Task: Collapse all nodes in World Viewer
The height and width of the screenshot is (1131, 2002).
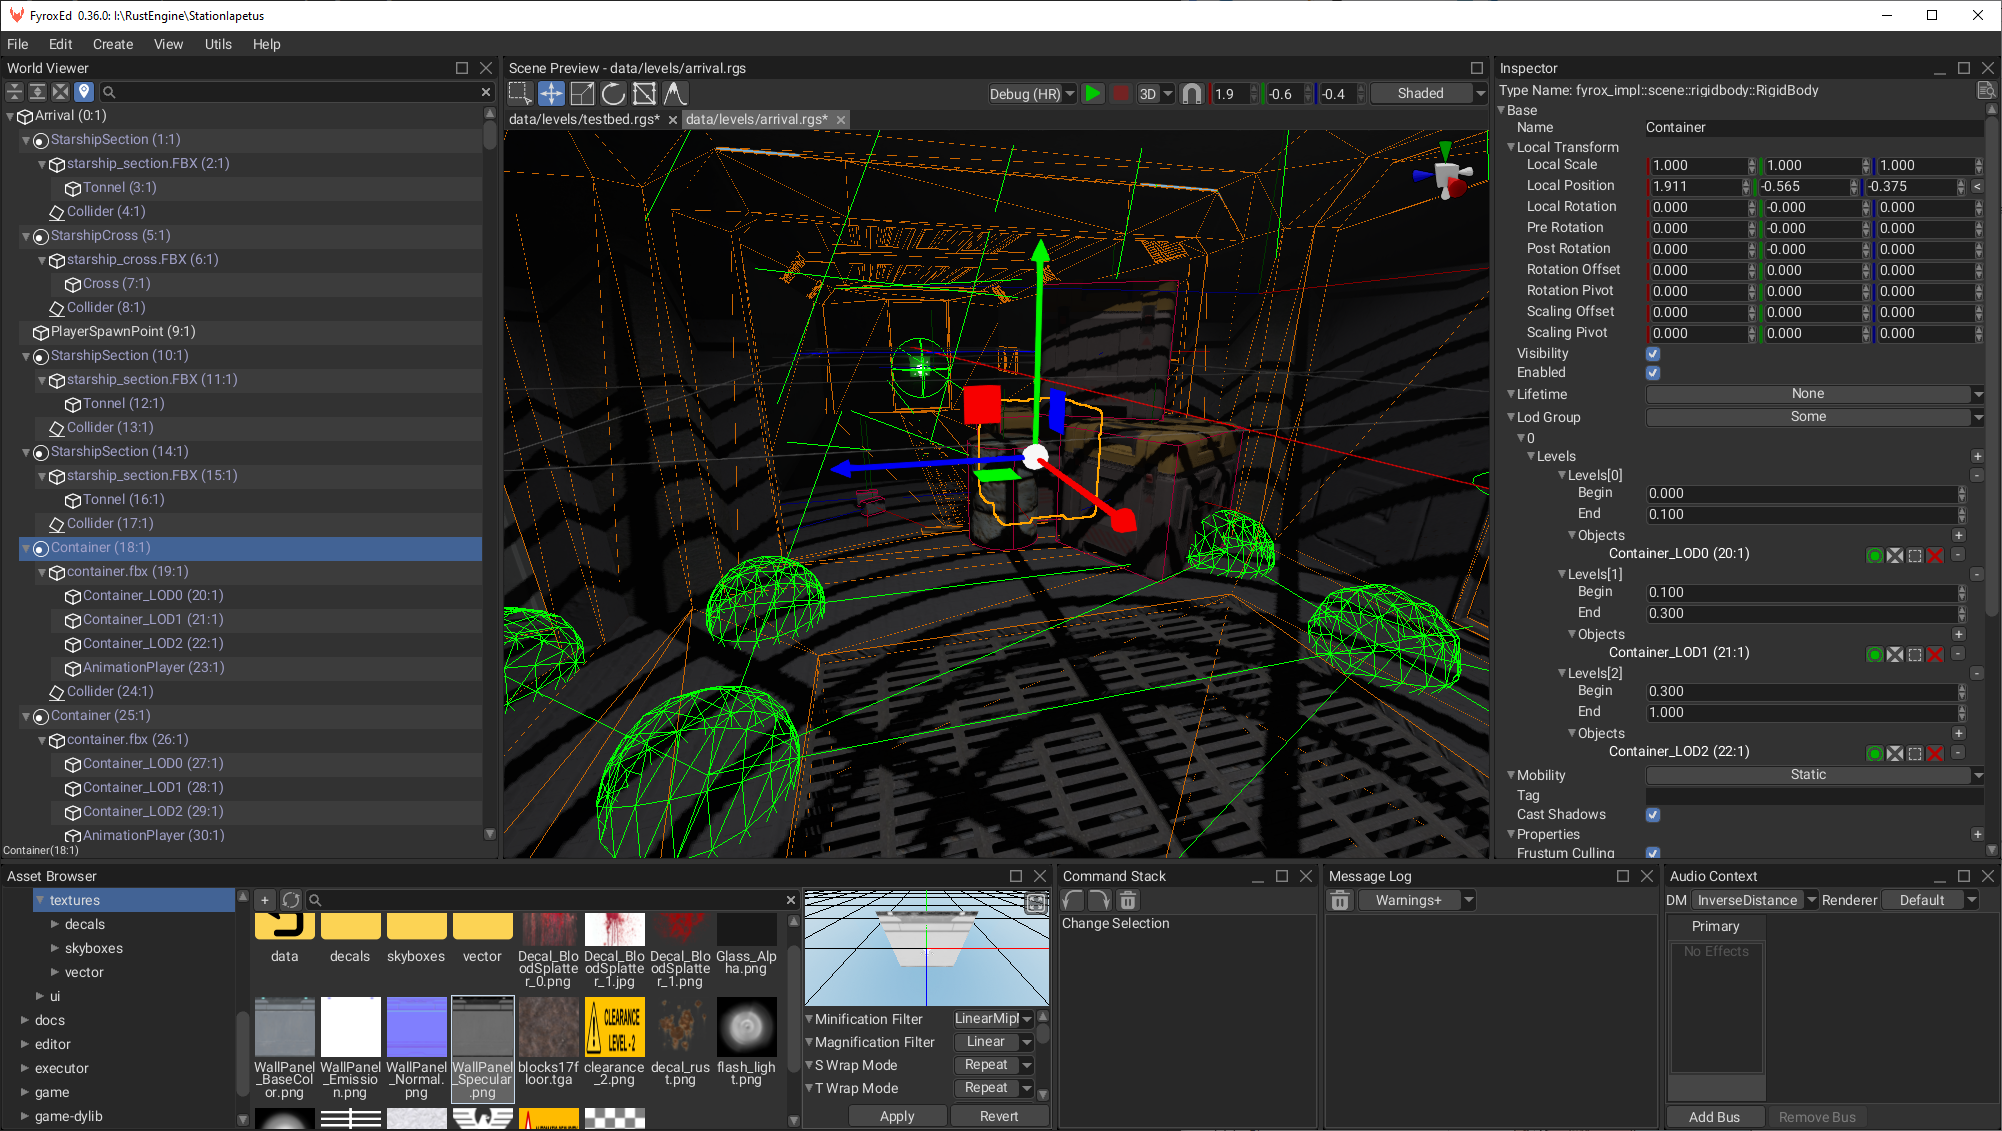Action: [x=14, y=92]
